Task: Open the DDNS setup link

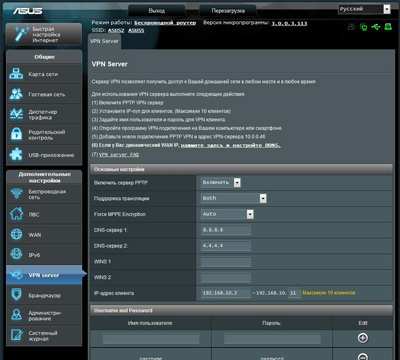Action: (x=231, y=145)
